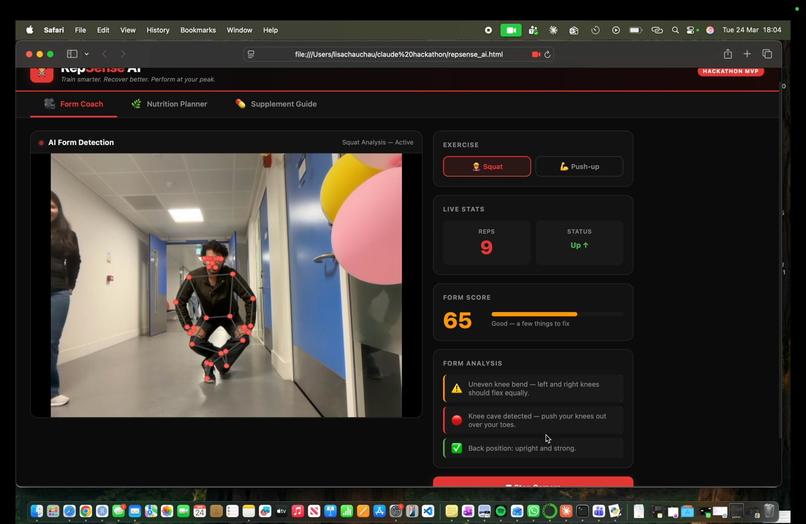
Task: Click the green checkmark beside Back position
Action: click(x=456, y=448)
